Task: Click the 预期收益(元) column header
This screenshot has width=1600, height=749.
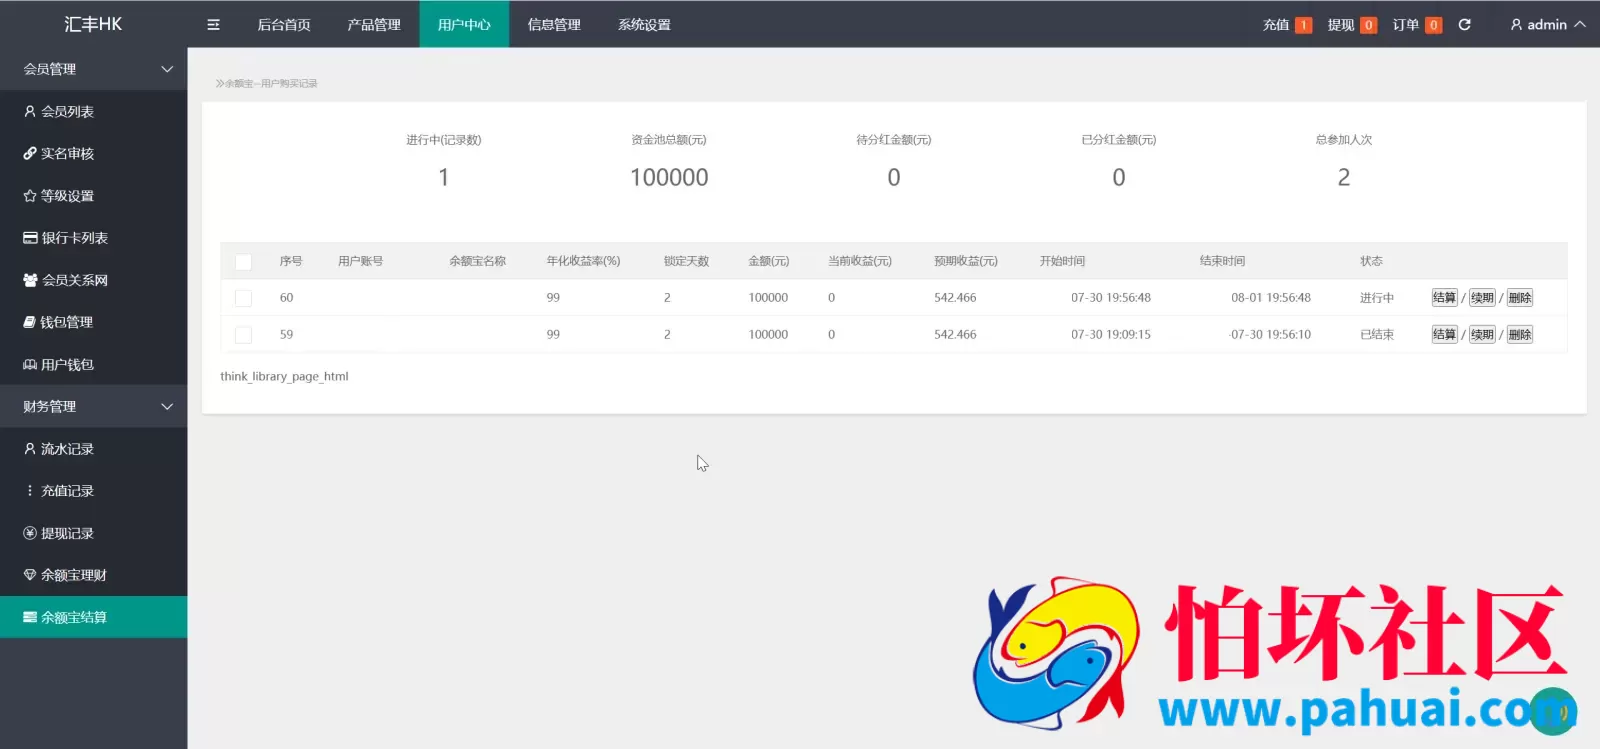Action: 966,261
